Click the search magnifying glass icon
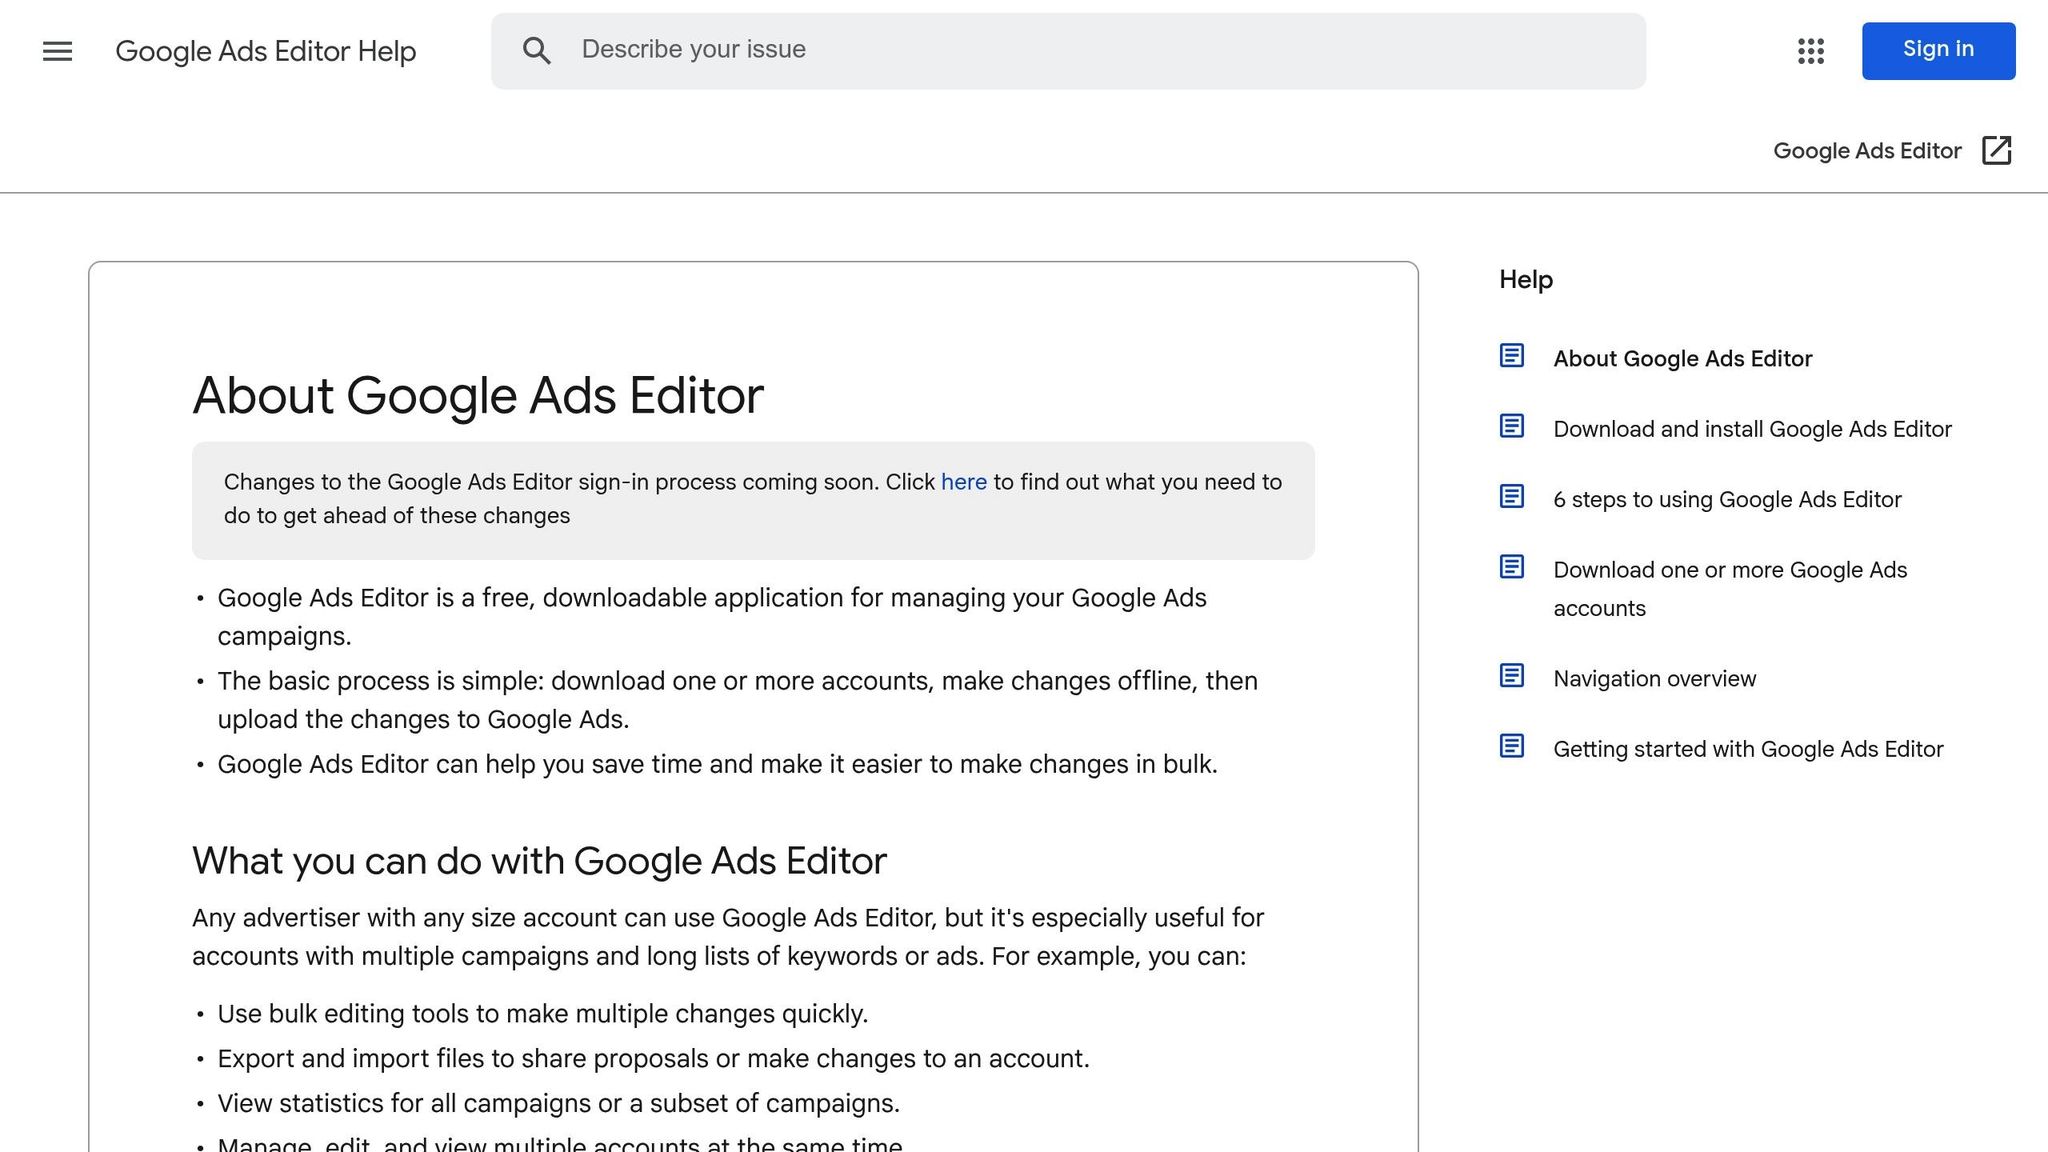This screenshot has height=1152, width=2048. coord(538,51)
